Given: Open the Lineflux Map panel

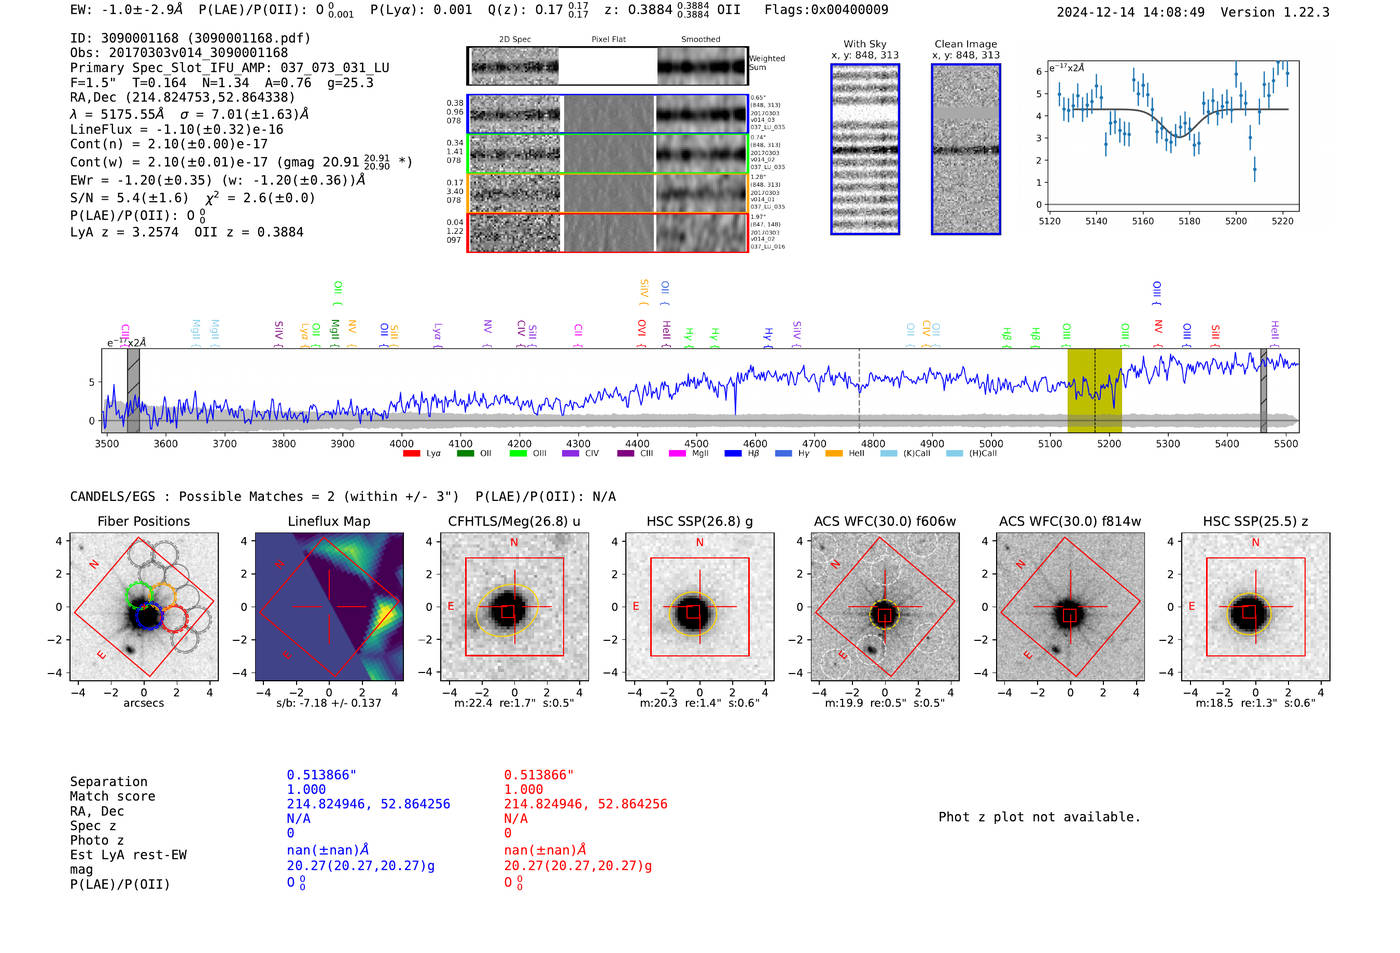Looking at the screenshot, I should pyautogui.click(x=329, y=606).
